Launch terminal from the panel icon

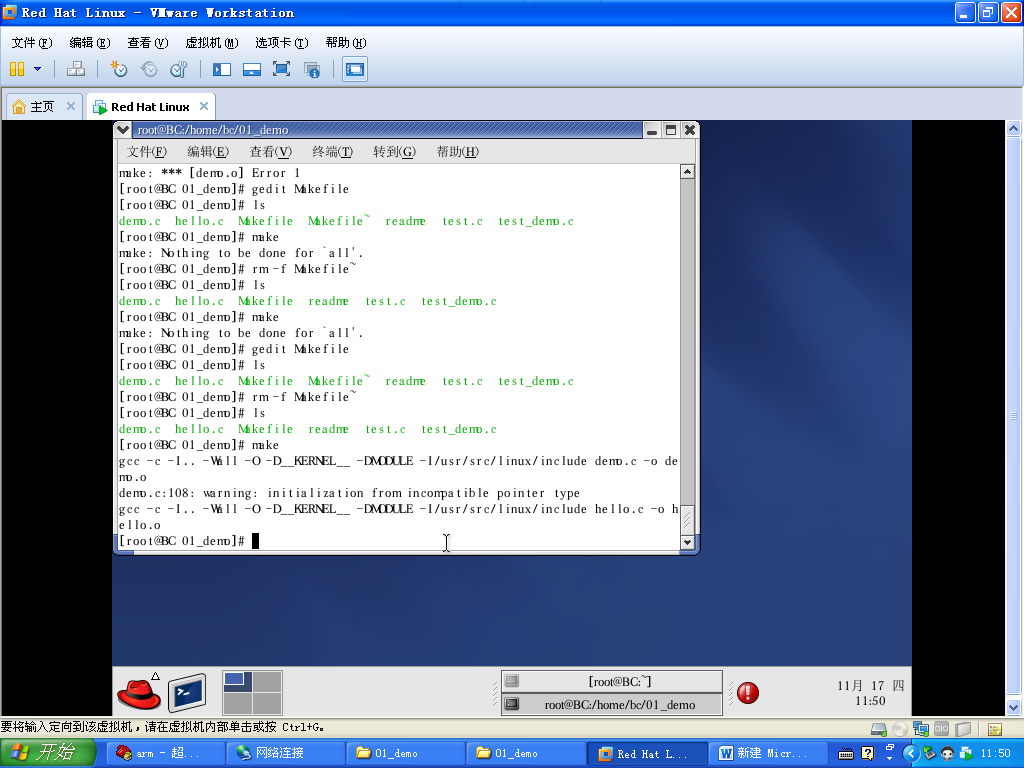pos(187,693)
